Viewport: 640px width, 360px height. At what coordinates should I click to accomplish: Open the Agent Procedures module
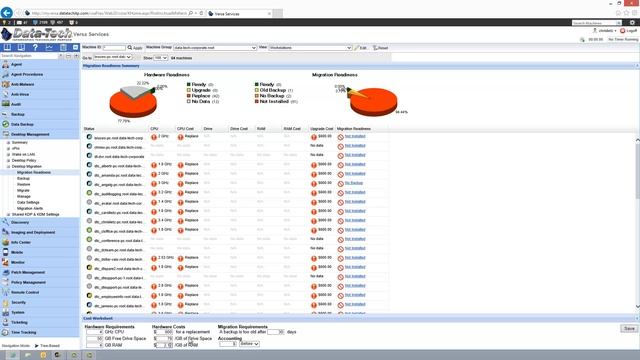tap(40, 74)
